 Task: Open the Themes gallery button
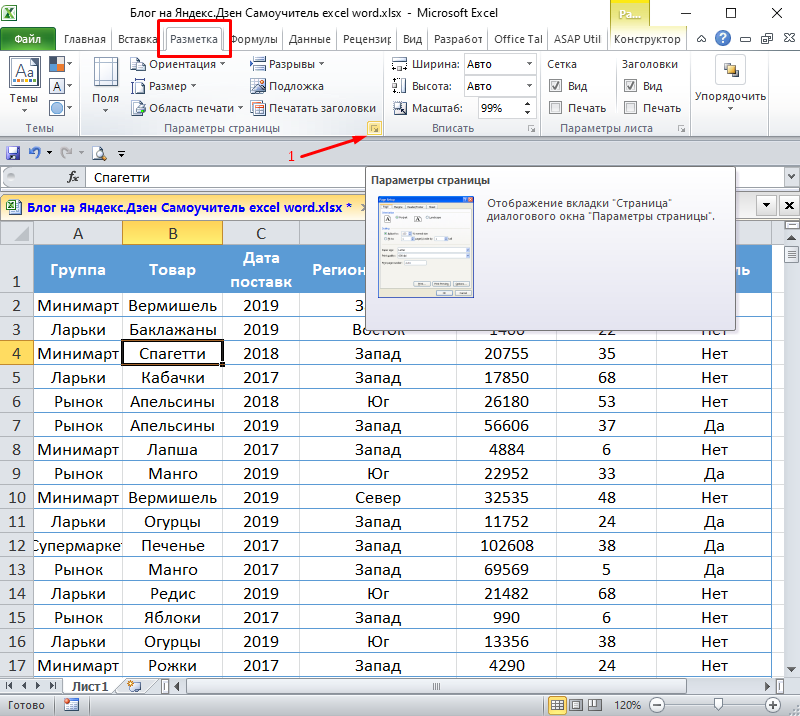click(24, 85)
